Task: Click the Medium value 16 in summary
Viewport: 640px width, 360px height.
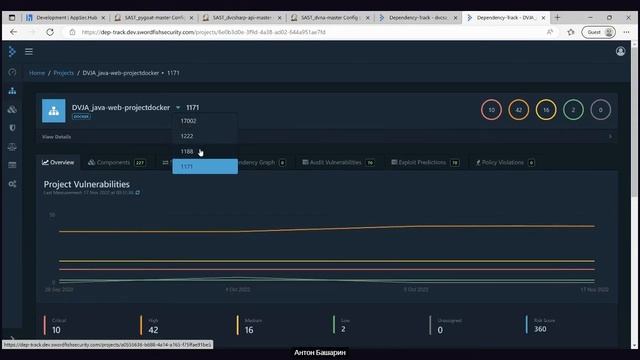Action: (249, 330)
